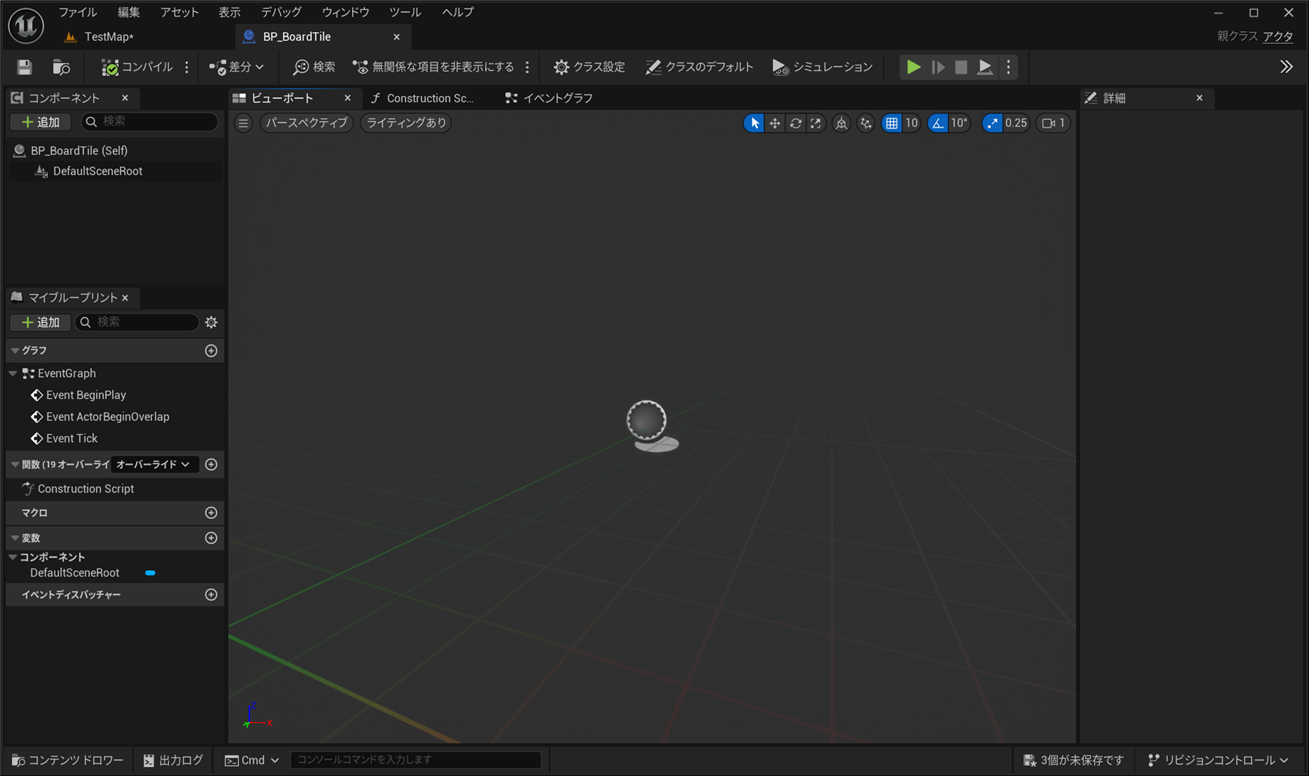The width and height of the screenshot is (1309, 776).
Task: Click the Stop playback button
Action: point(961,67)
